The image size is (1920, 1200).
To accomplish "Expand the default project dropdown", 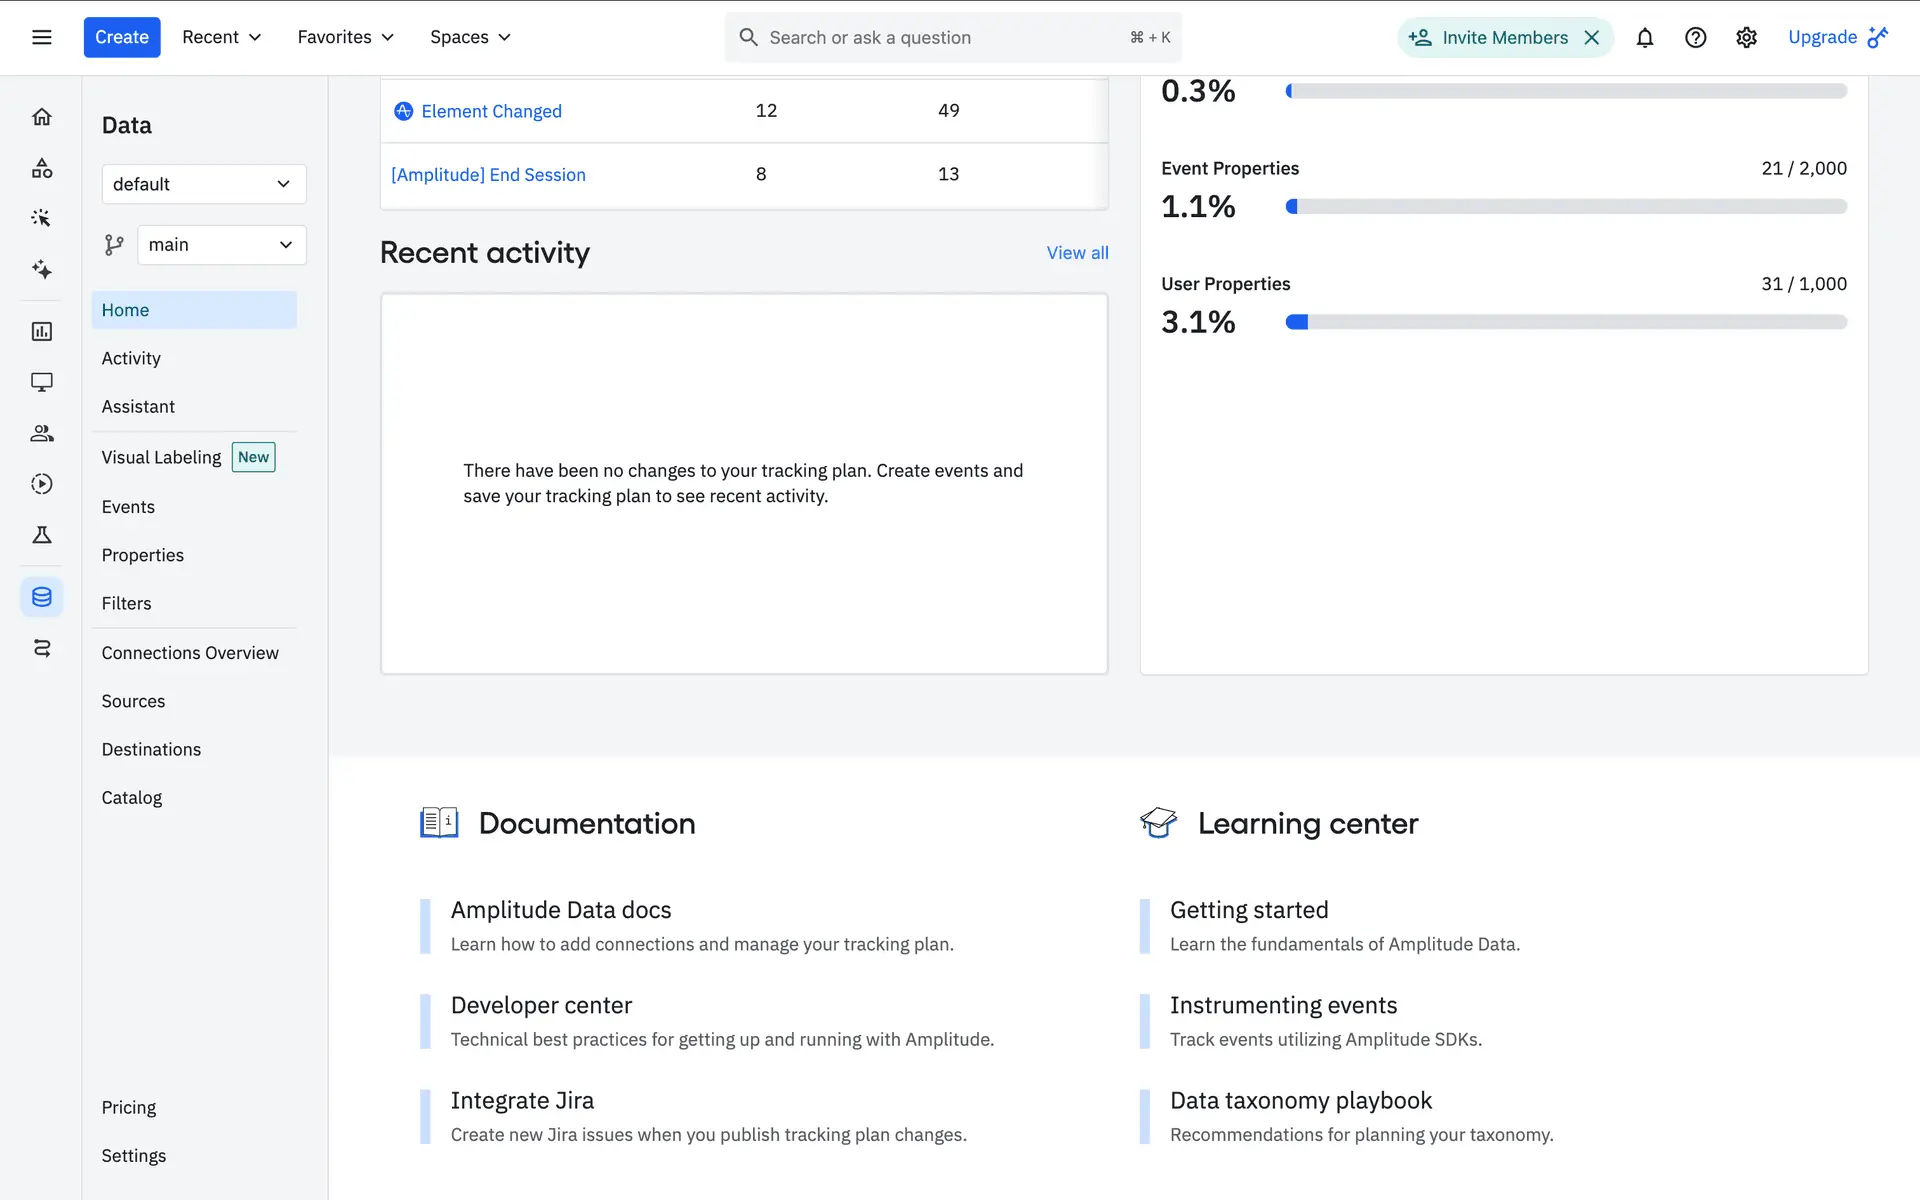I will 203,184.
